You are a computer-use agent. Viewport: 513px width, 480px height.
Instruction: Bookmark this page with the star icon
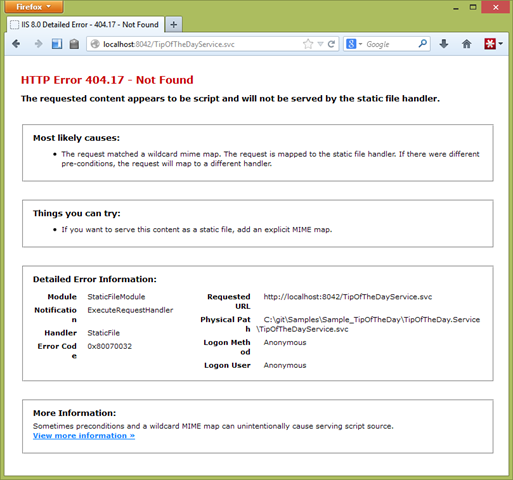click(308, 44)
